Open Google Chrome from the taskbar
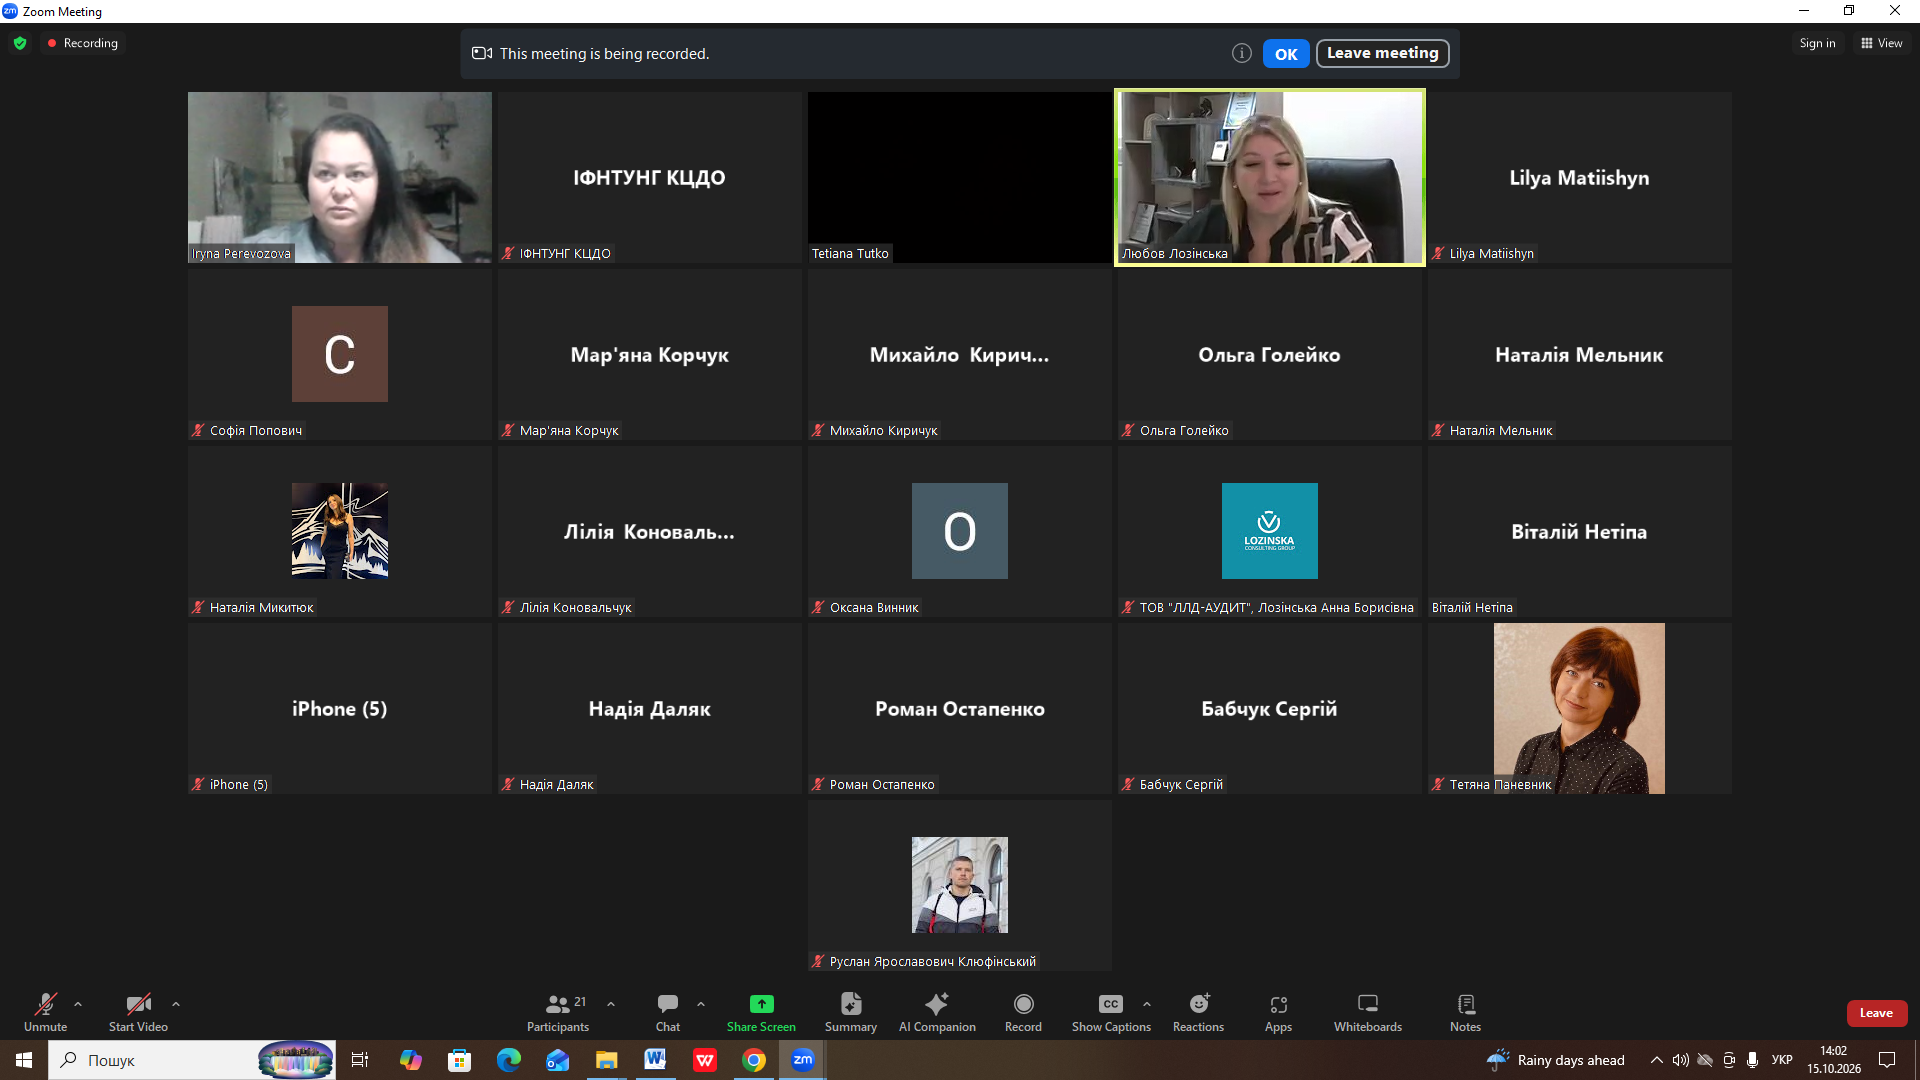 [754, 1060]
